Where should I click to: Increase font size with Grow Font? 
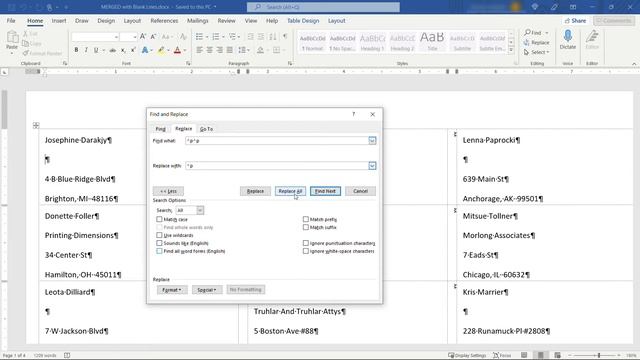(143, 37)
